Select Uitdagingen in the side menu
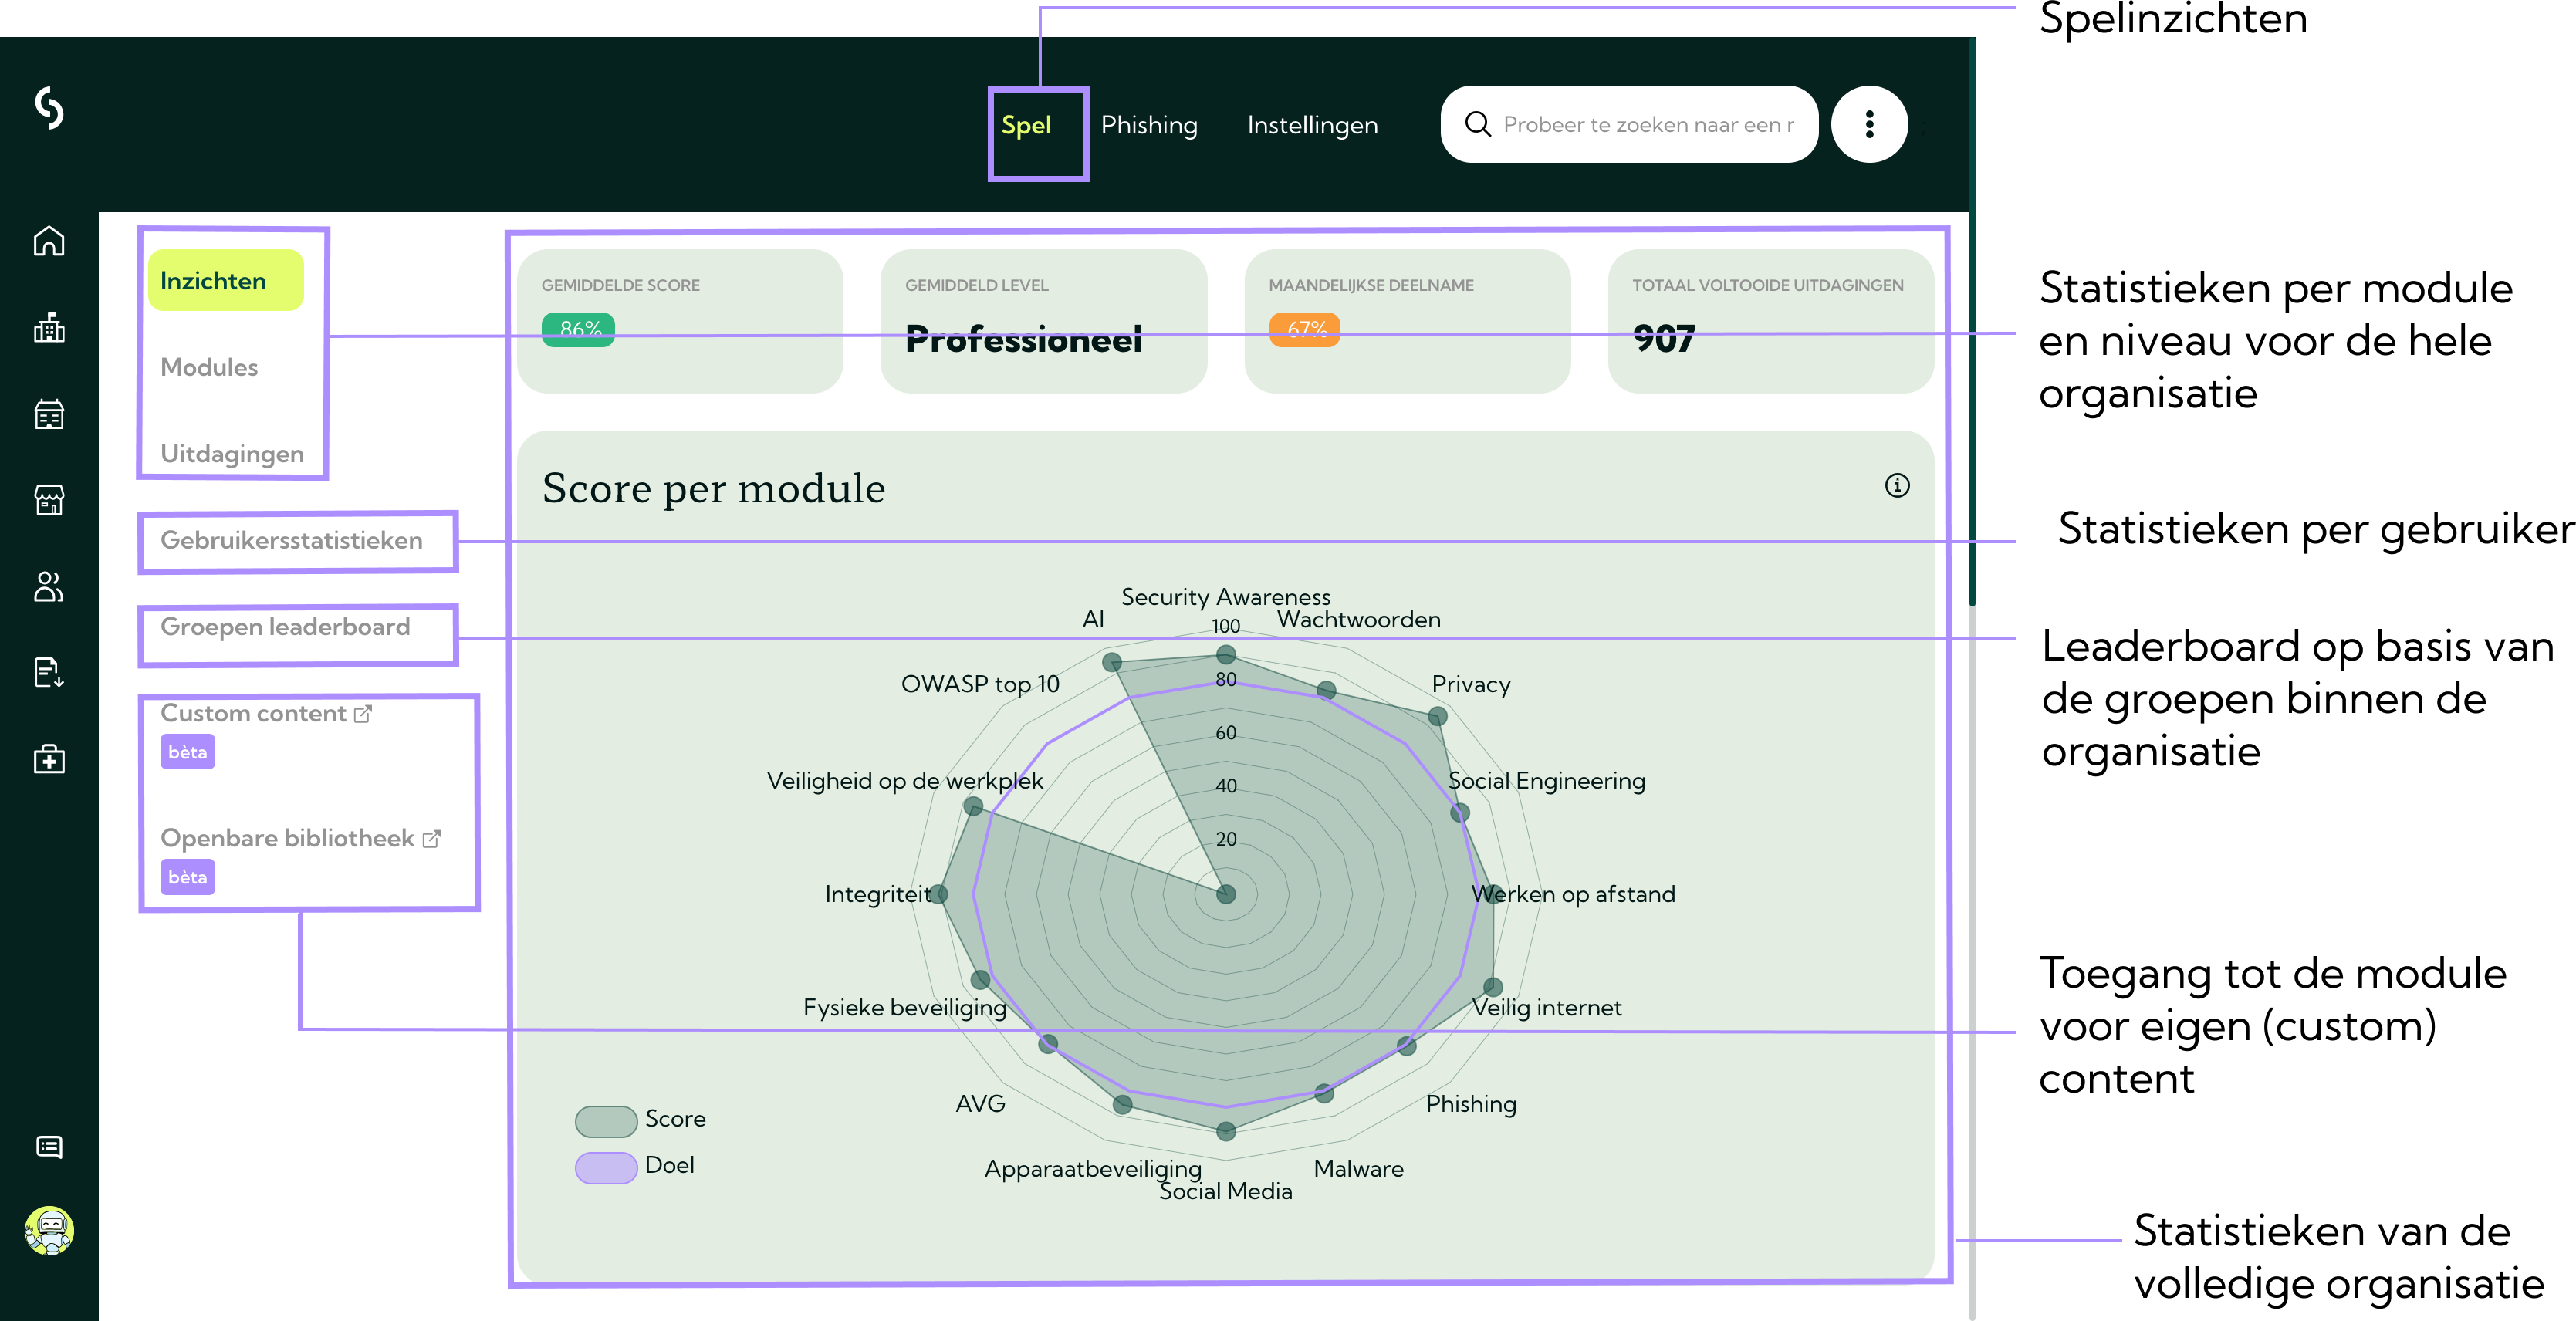Image resolution: width=2576 pixels, height=1321 pixels. (232, 454)
